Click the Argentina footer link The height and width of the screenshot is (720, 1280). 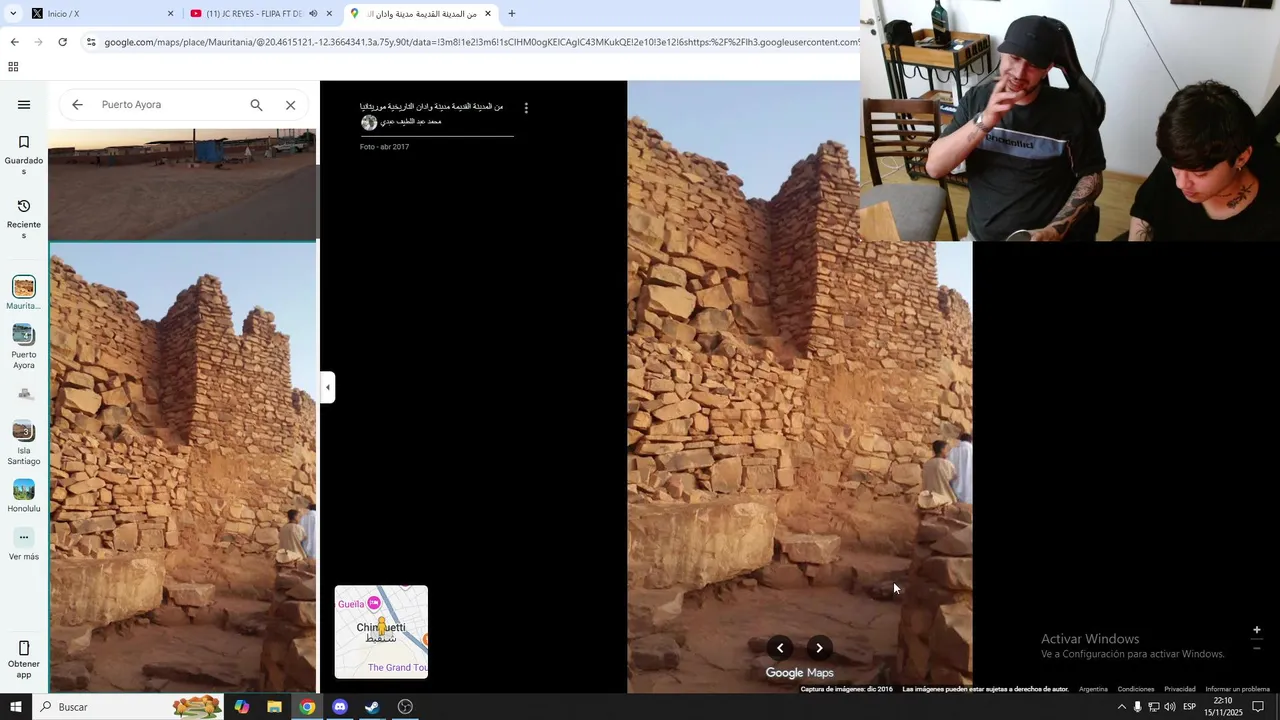[1093, 689]
